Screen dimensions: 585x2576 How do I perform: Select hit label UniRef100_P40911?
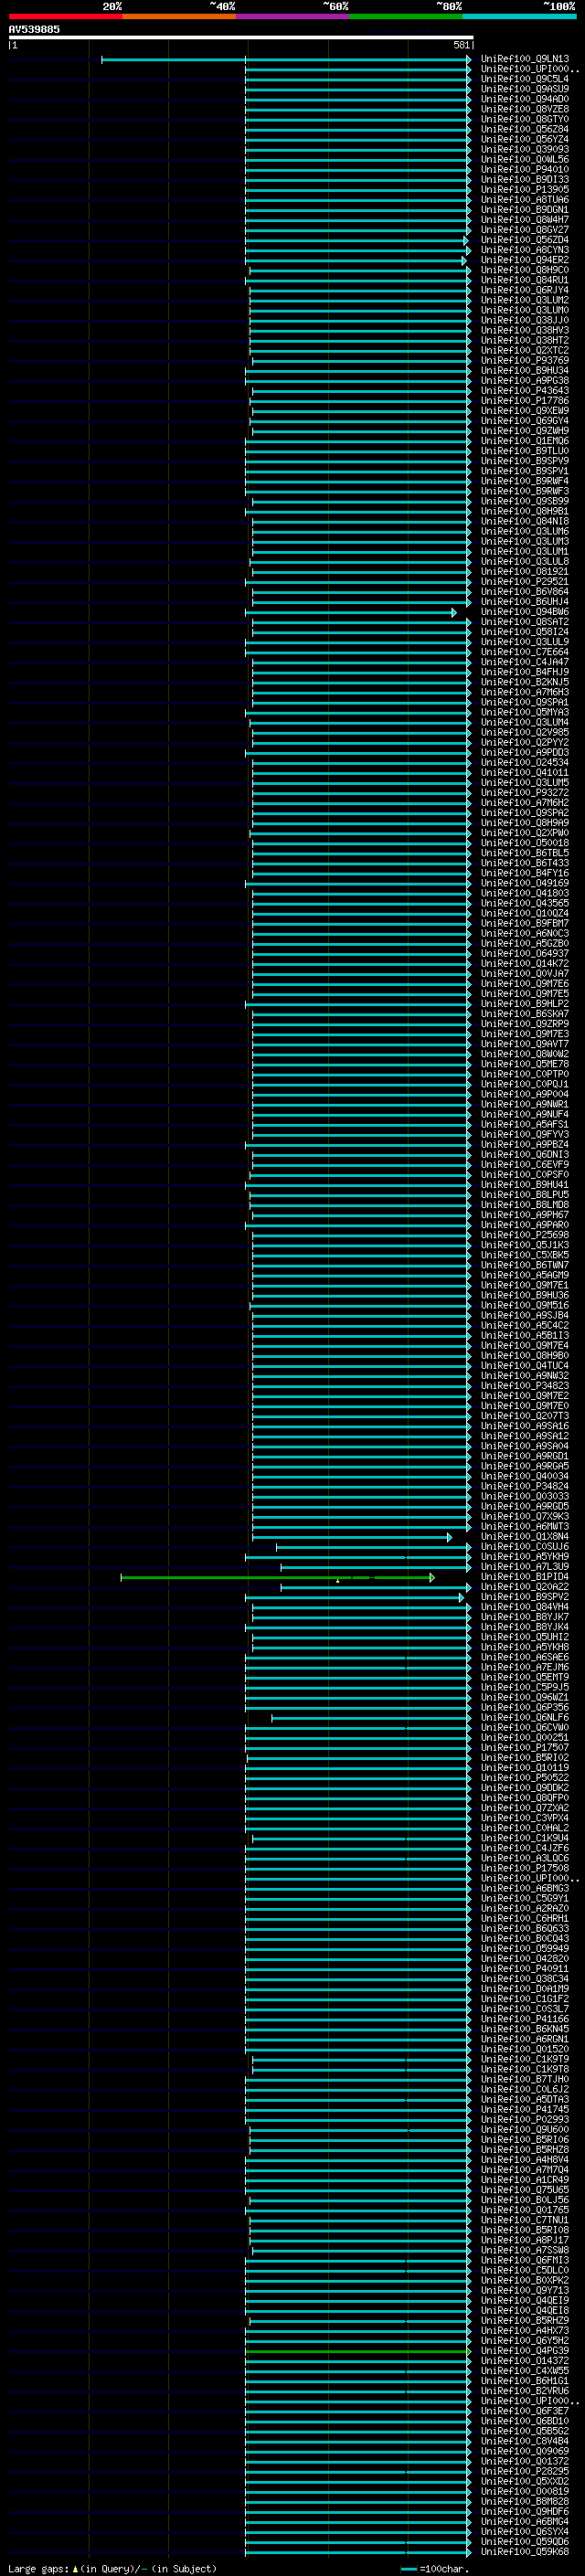524,1969
